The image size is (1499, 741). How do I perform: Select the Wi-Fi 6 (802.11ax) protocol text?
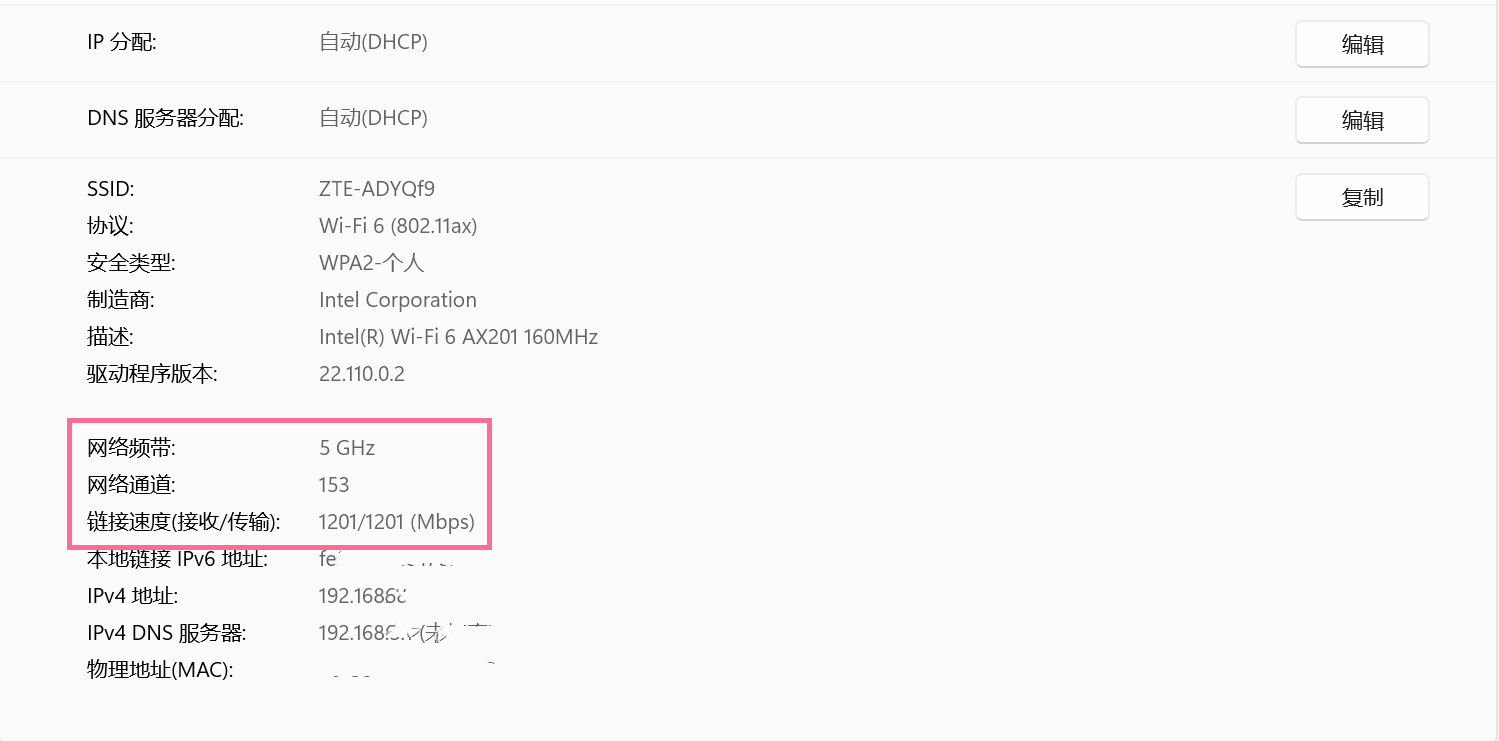click(398, 226)
